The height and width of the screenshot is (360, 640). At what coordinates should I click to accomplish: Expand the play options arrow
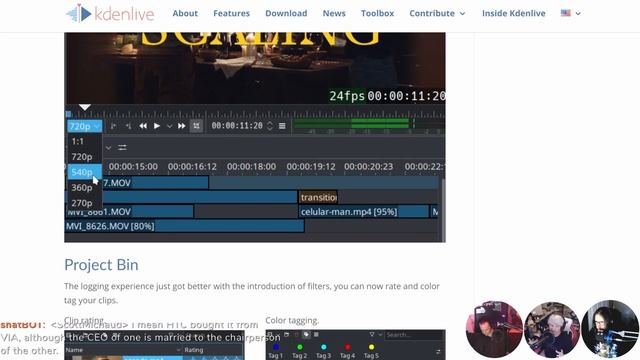tap(169, 127)
